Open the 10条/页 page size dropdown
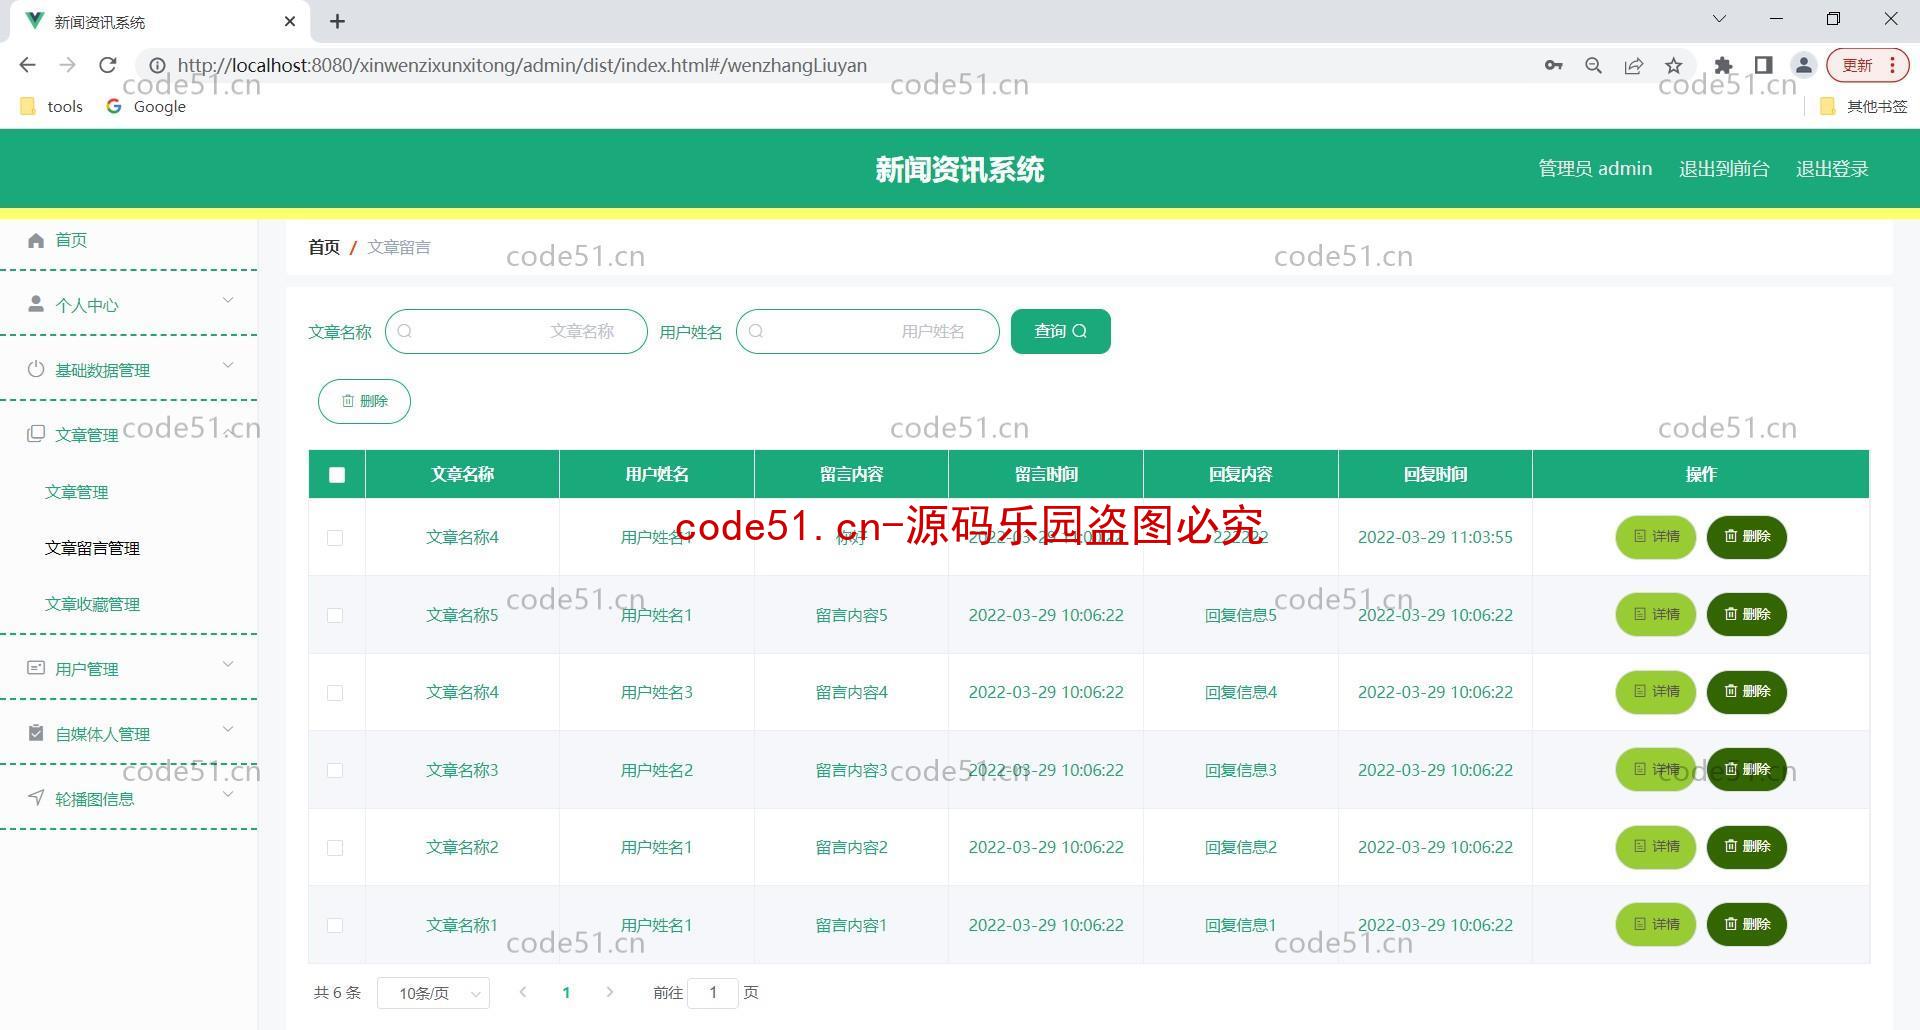 [x=433, y=993]
